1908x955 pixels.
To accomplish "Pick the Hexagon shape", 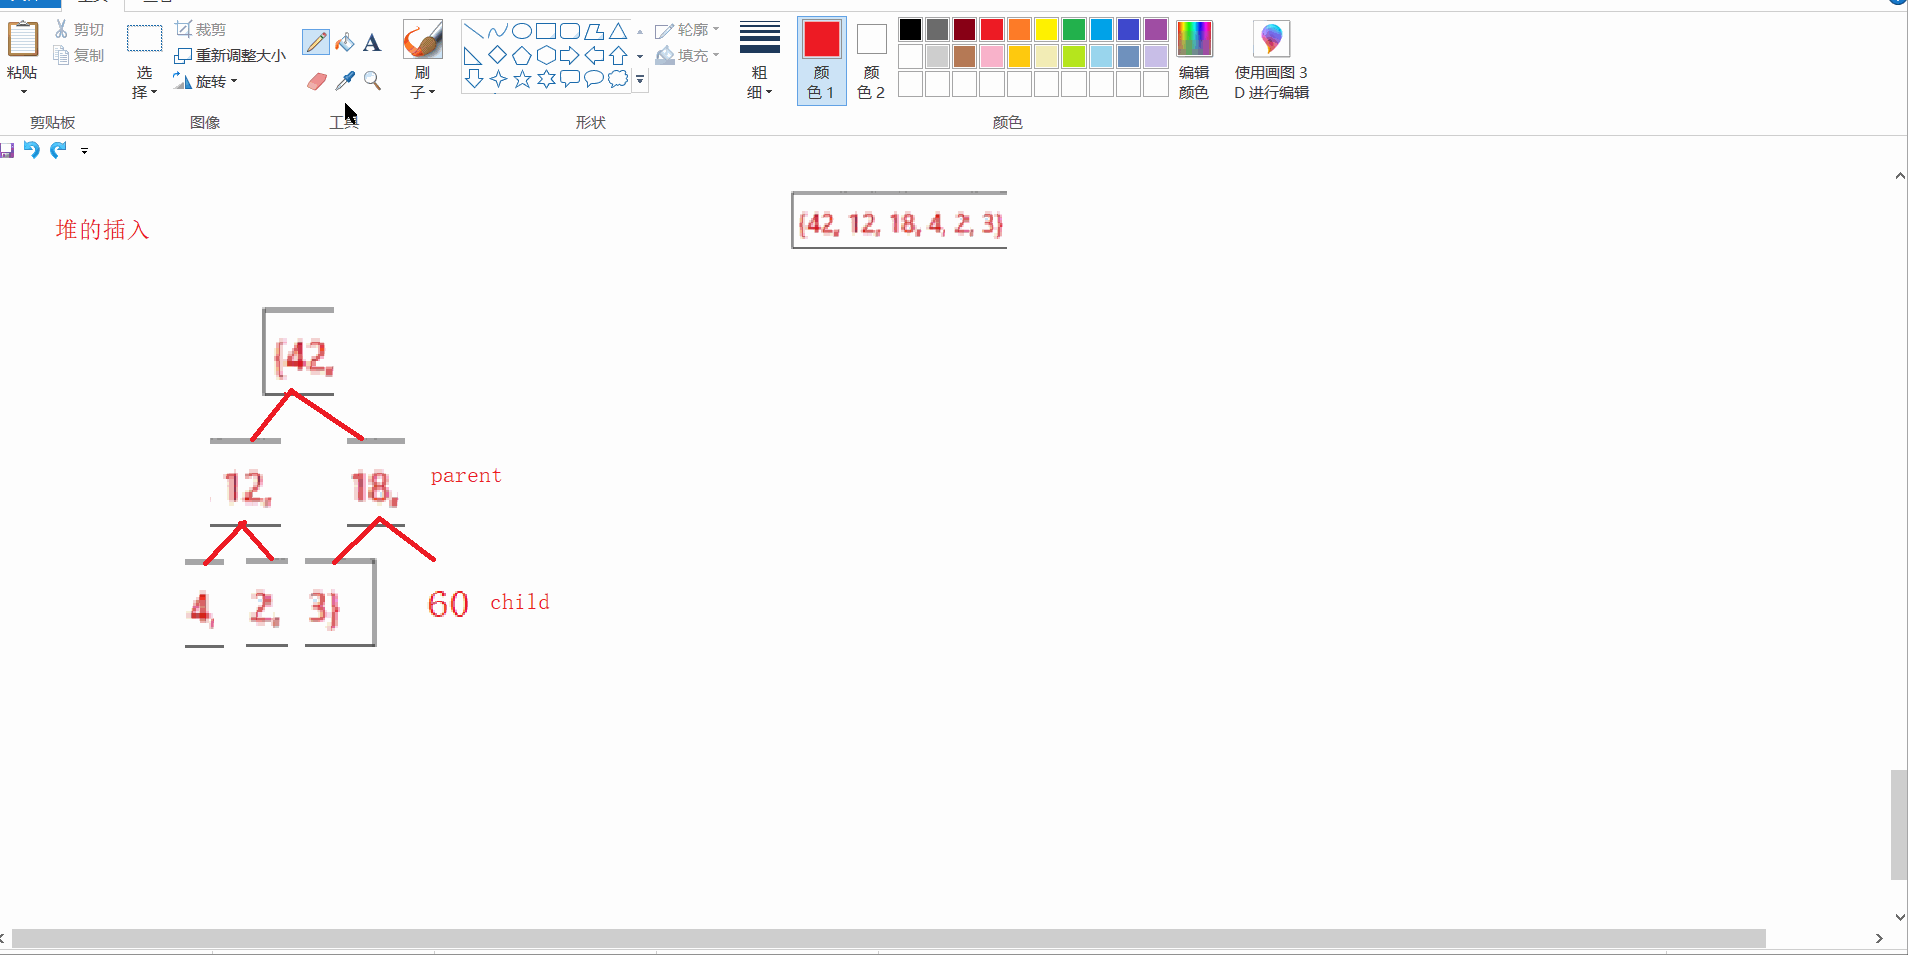I will [x=546, y=55].
